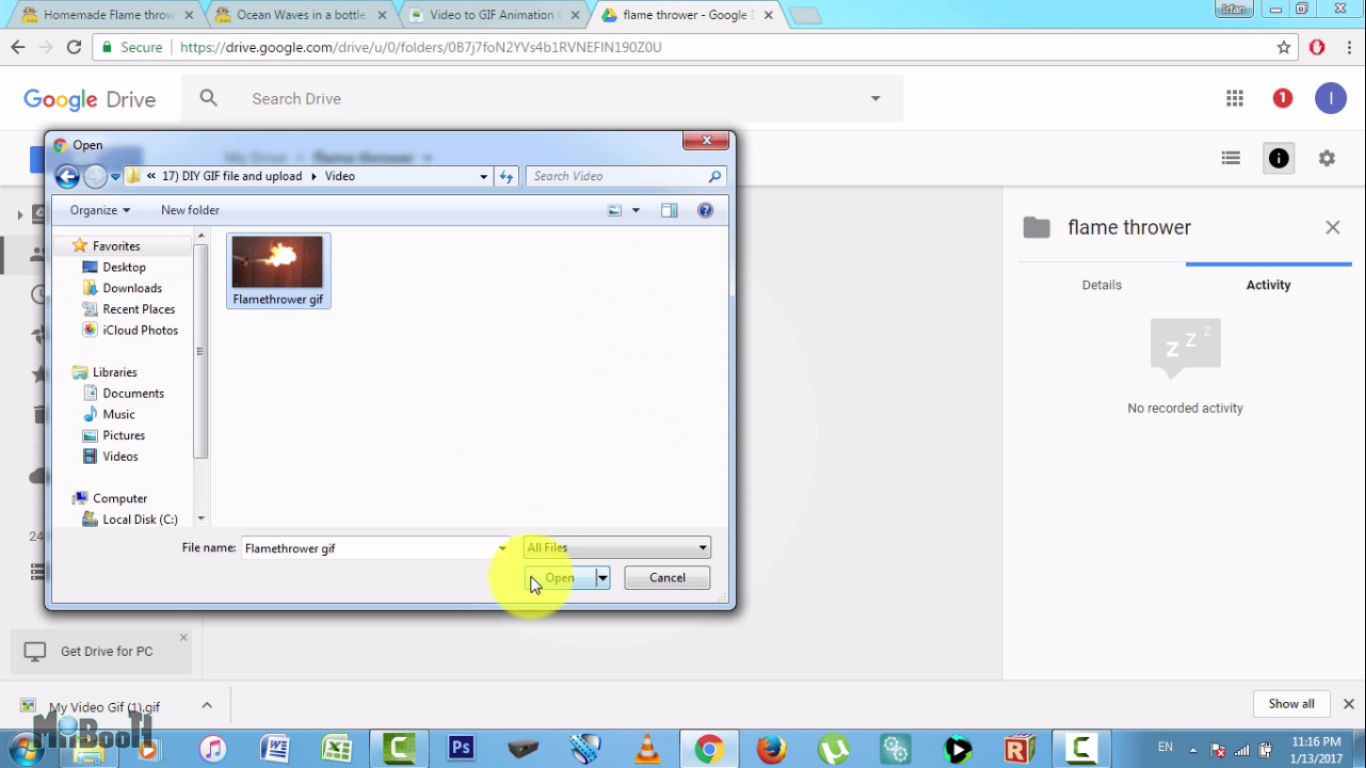Create a New folder

click(190, 210)
